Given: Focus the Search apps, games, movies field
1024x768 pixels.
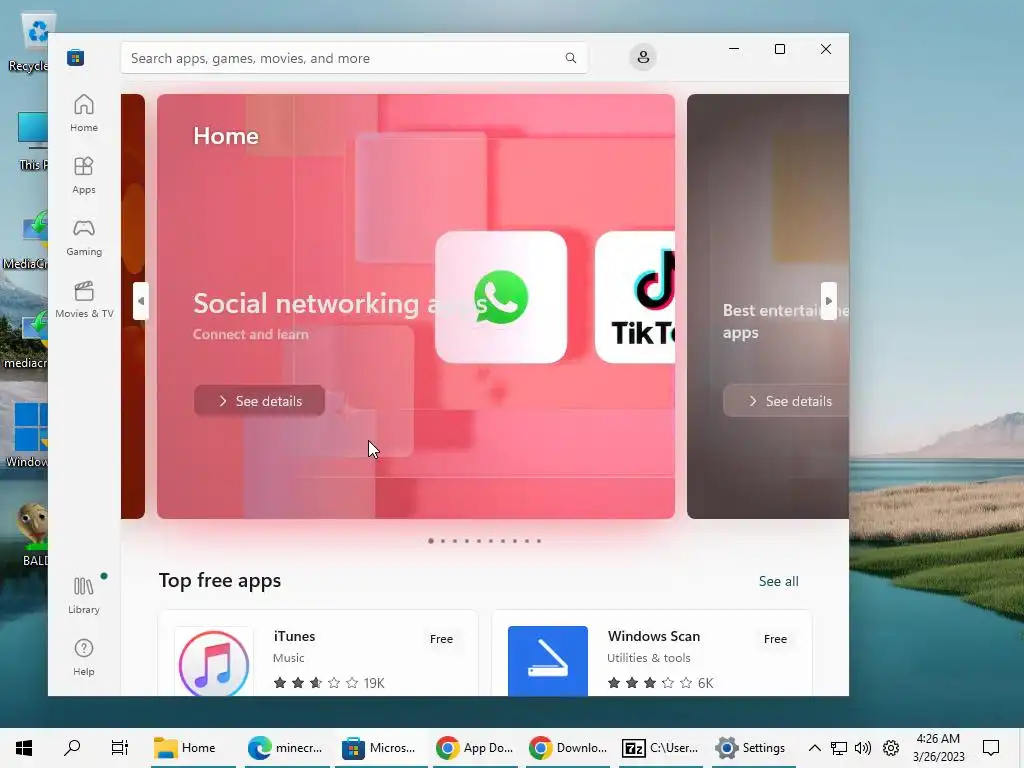Looking at the screenshot, I should pyautogui.click(x=354, y=58).
